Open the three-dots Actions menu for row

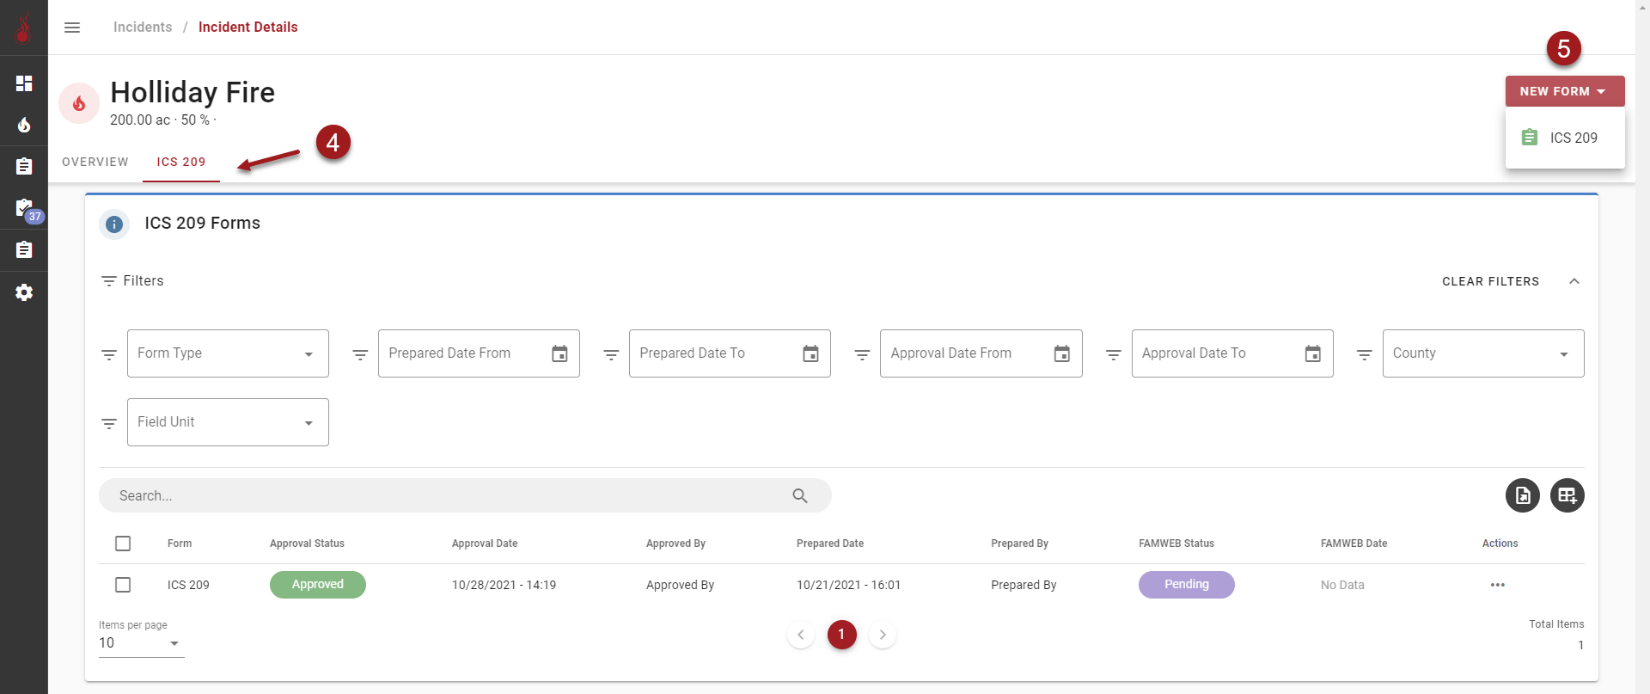coord(1497,585)
